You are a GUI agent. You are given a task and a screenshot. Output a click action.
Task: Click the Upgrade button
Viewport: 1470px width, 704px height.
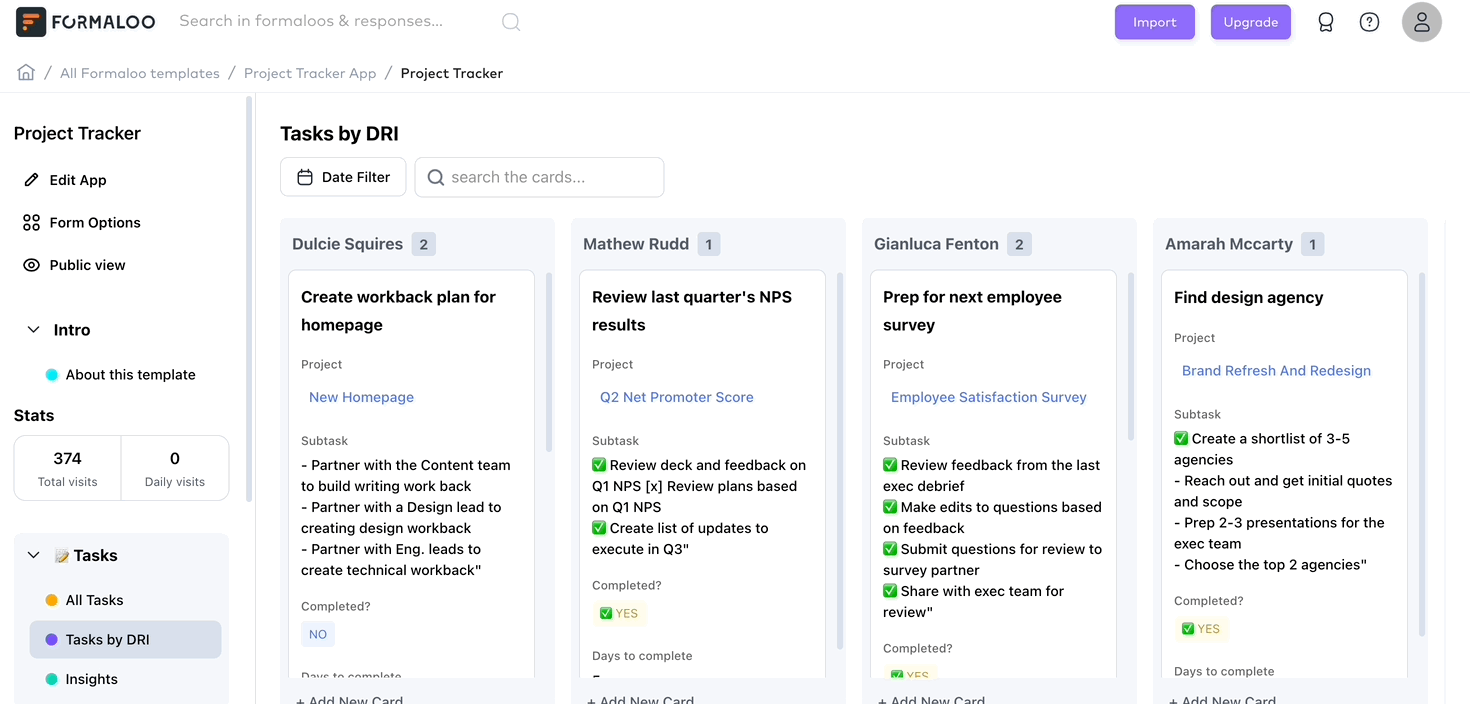click(1251, 21)
